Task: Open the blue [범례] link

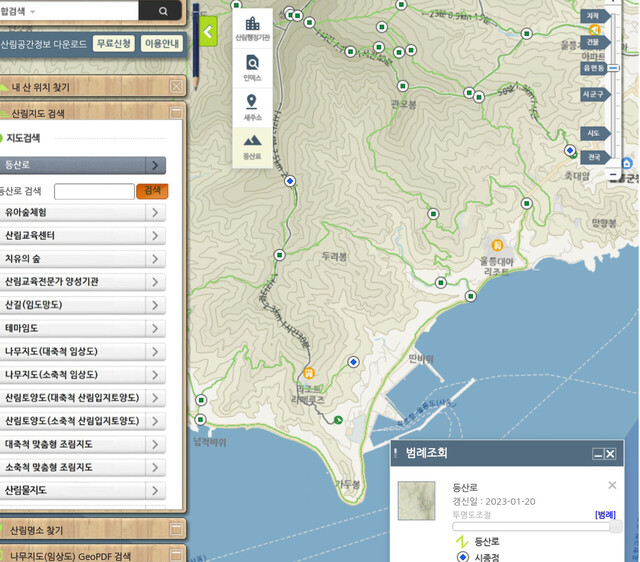Action: tap(605, 515)
